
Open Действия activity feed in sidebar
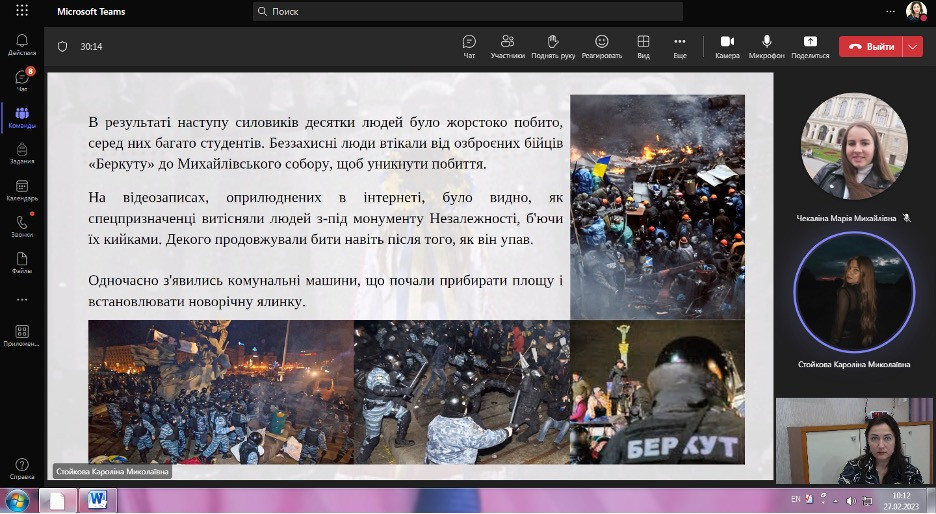click(x=22, y=45)
